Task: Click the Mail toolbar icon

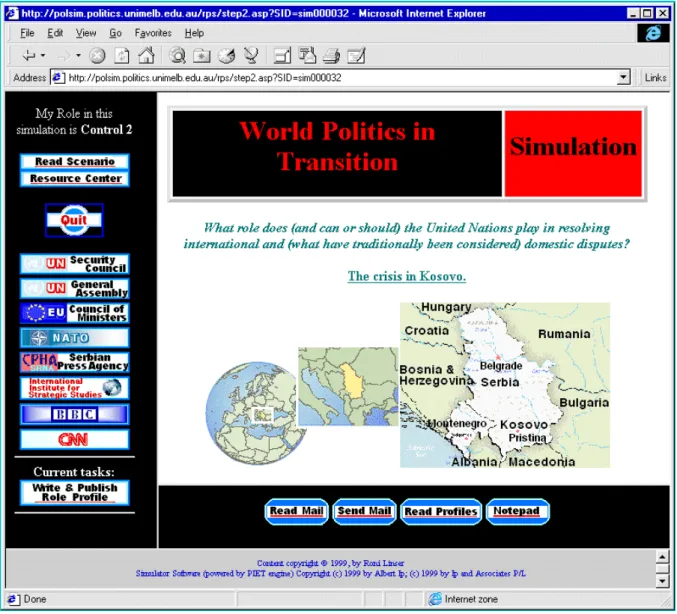Action: pos(307,56)
